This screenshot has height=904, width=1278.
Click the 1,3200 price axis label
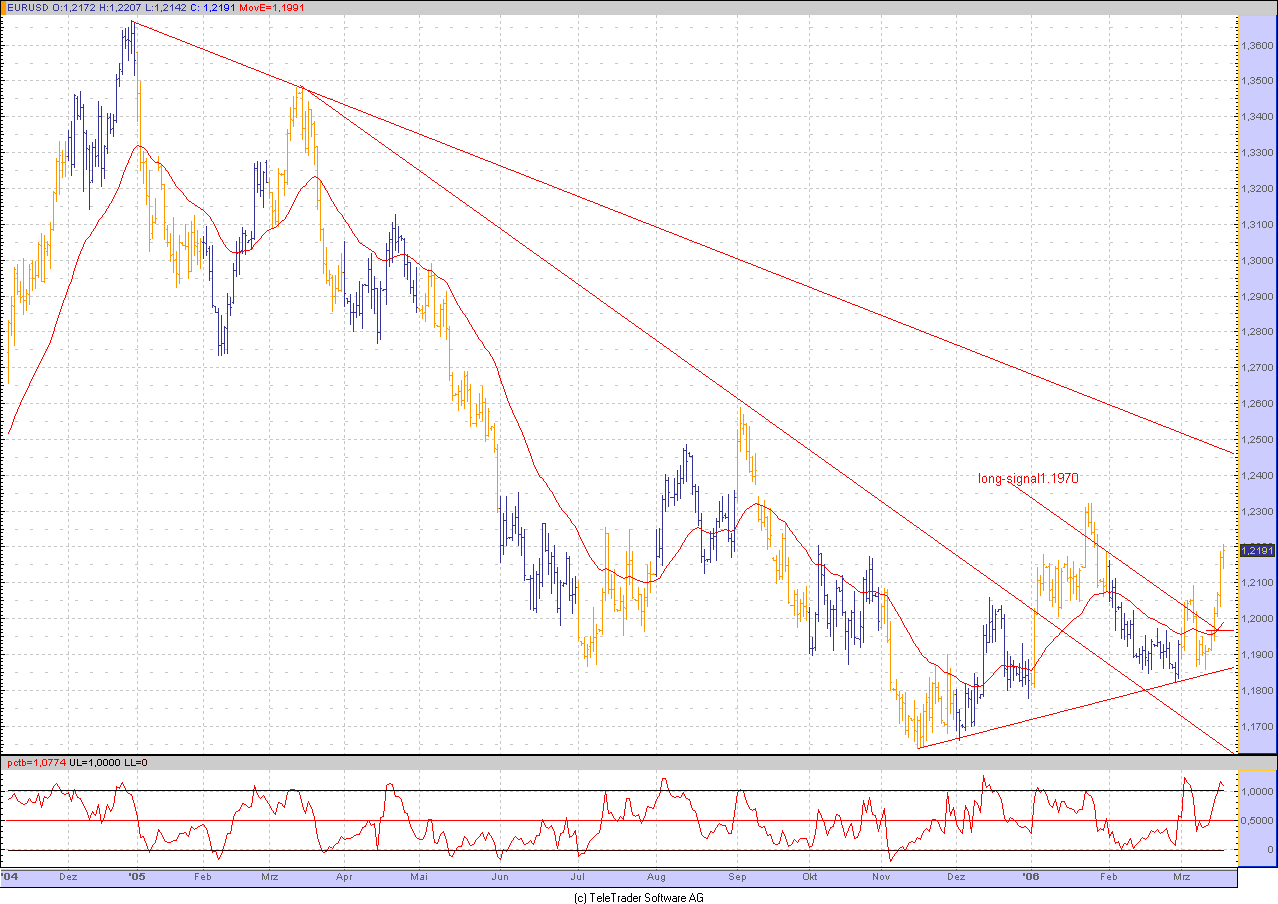(x=1257, y=189)
